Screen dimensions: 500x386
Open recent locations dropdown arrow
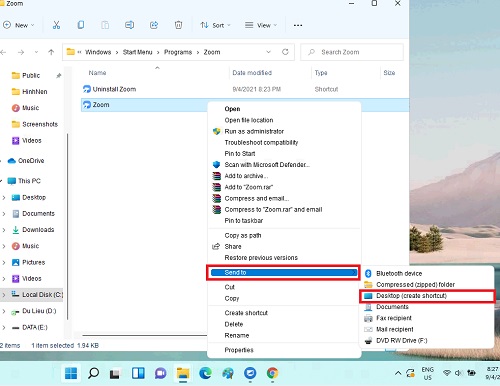(36, 52)
